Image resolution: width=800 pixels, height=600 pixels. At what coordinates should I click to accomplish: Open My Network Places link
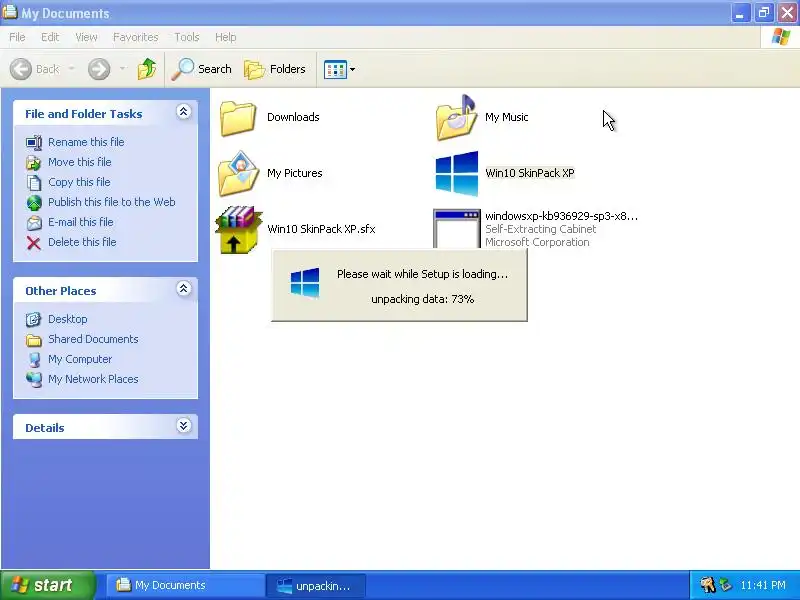coord(93,379)
